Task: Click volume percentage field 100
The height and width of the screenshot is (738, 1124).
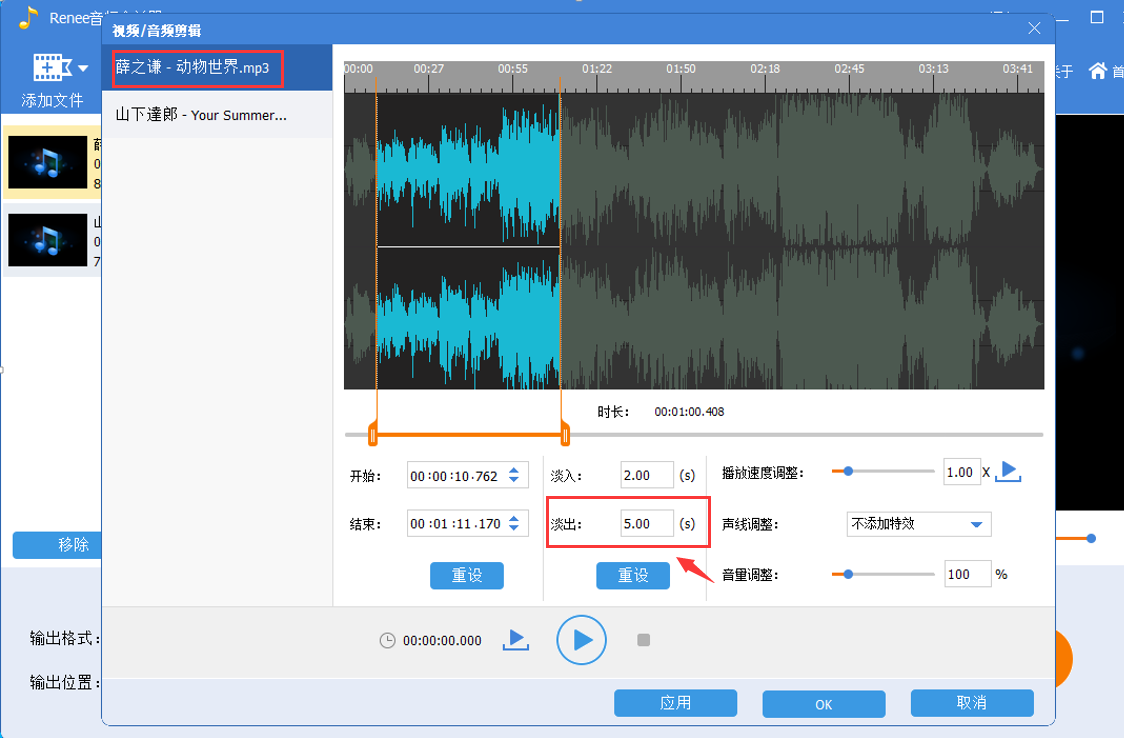Action: (968, 574)
